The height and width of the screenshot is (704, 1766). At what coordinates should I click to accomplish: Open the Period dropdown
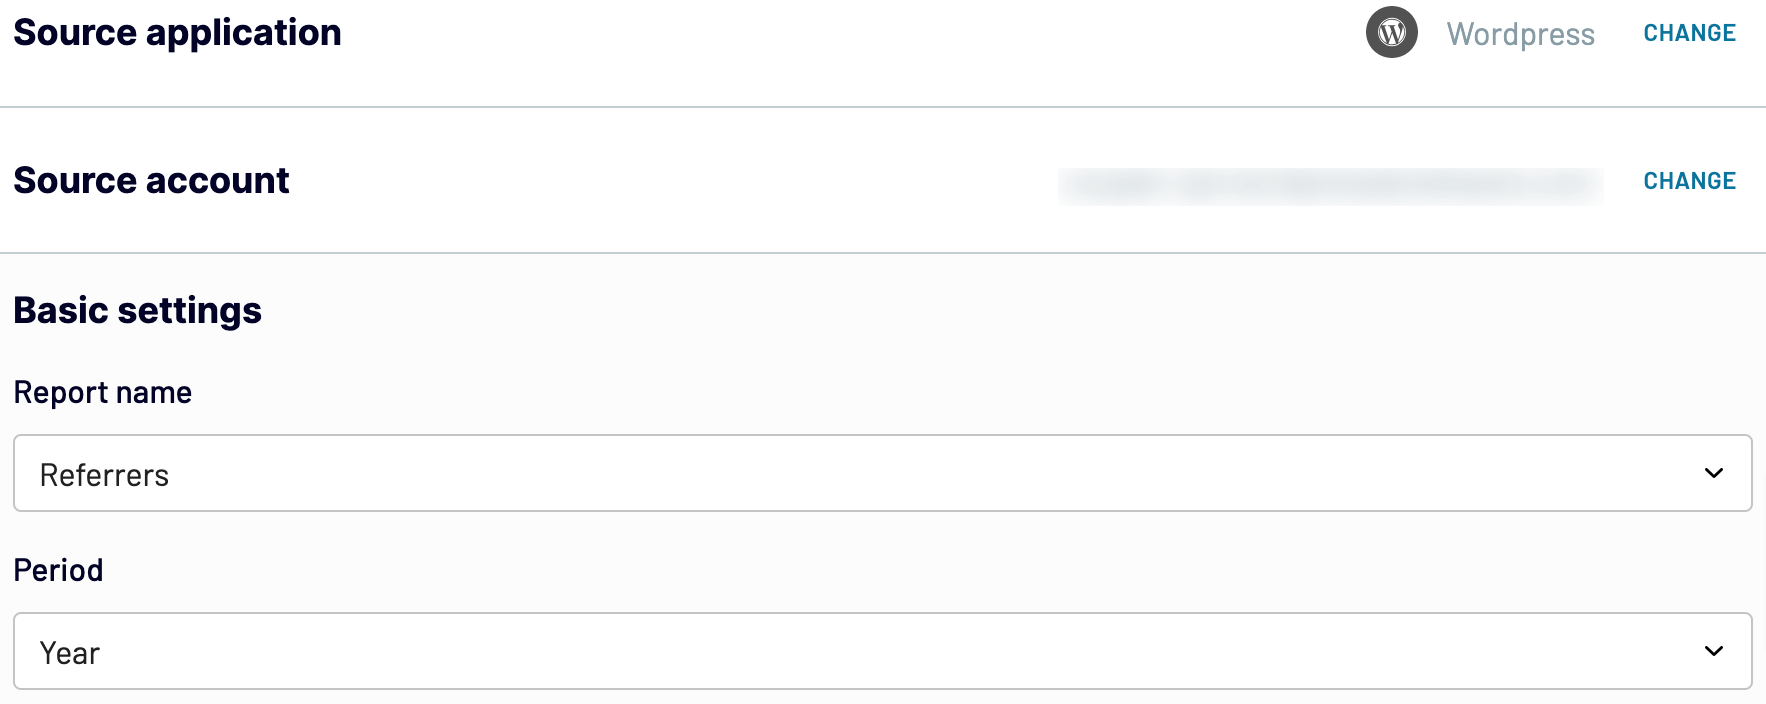pyautogui.click(x=882, y=651)
